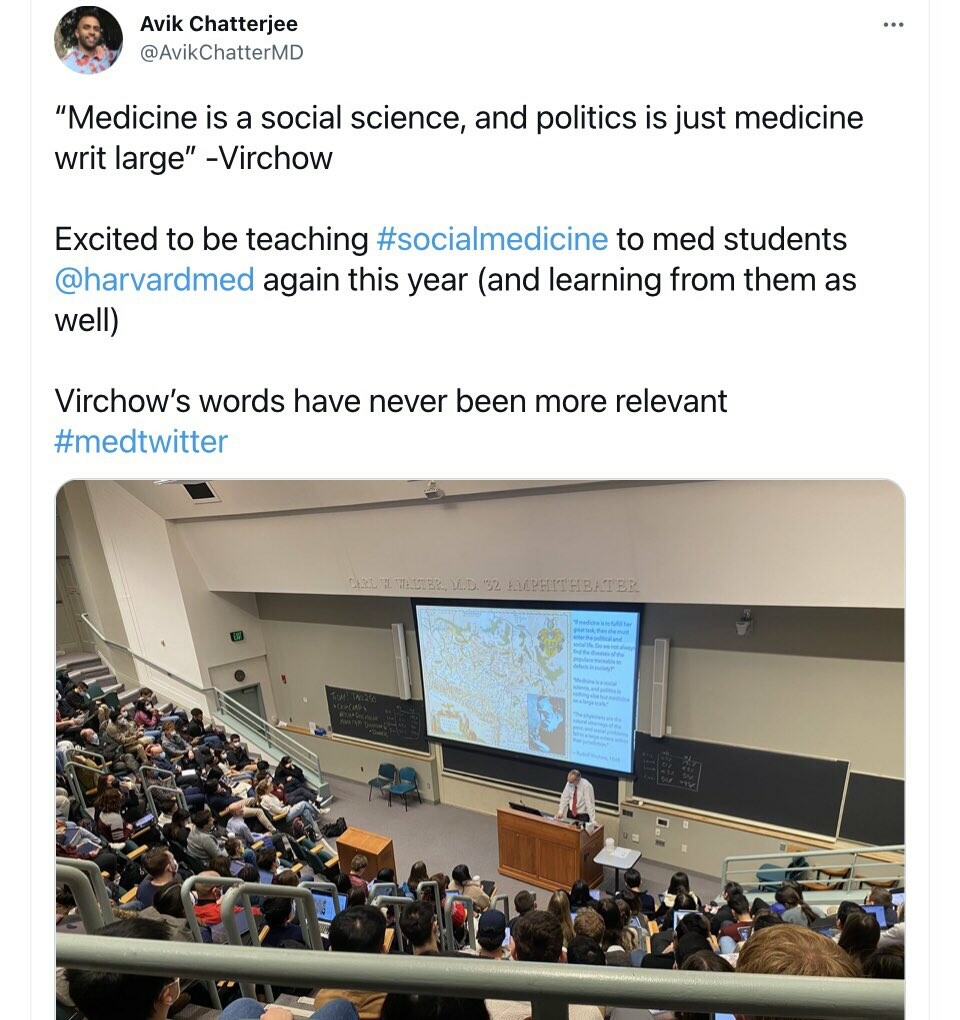
Task: Click the green exit sign in photo
Action: click(237, 636)
